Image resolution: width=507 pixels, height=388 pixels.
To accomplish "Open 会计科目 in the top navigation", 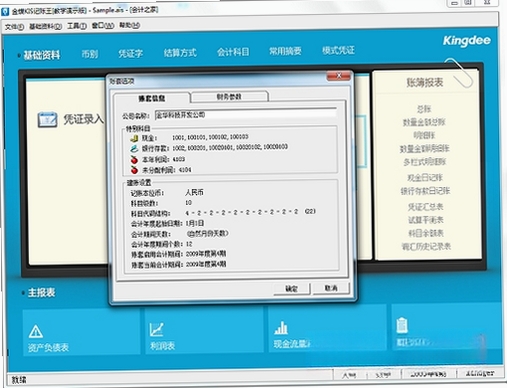I will pyautogui.click(x=233, y=52).
